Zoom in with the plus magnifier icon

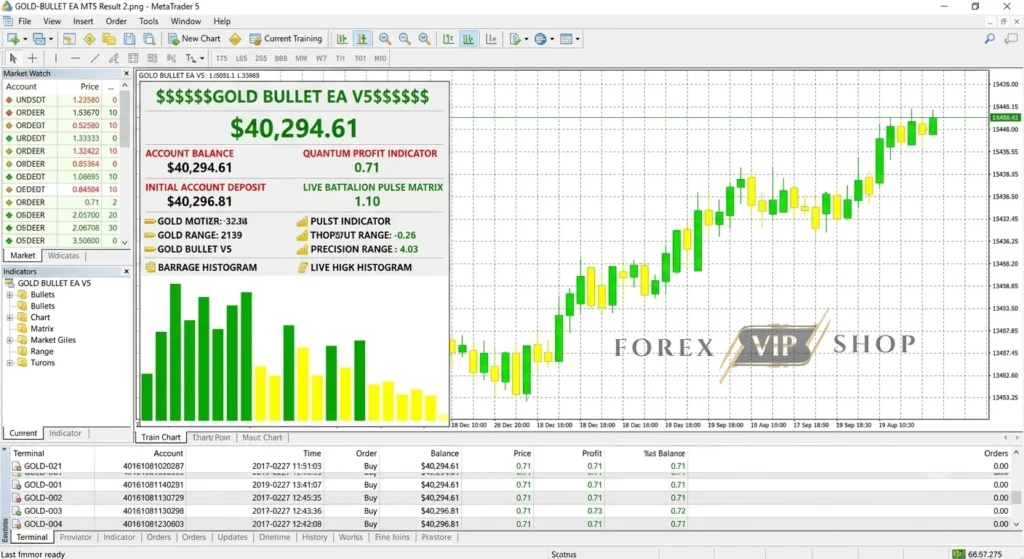coord(385,39)
